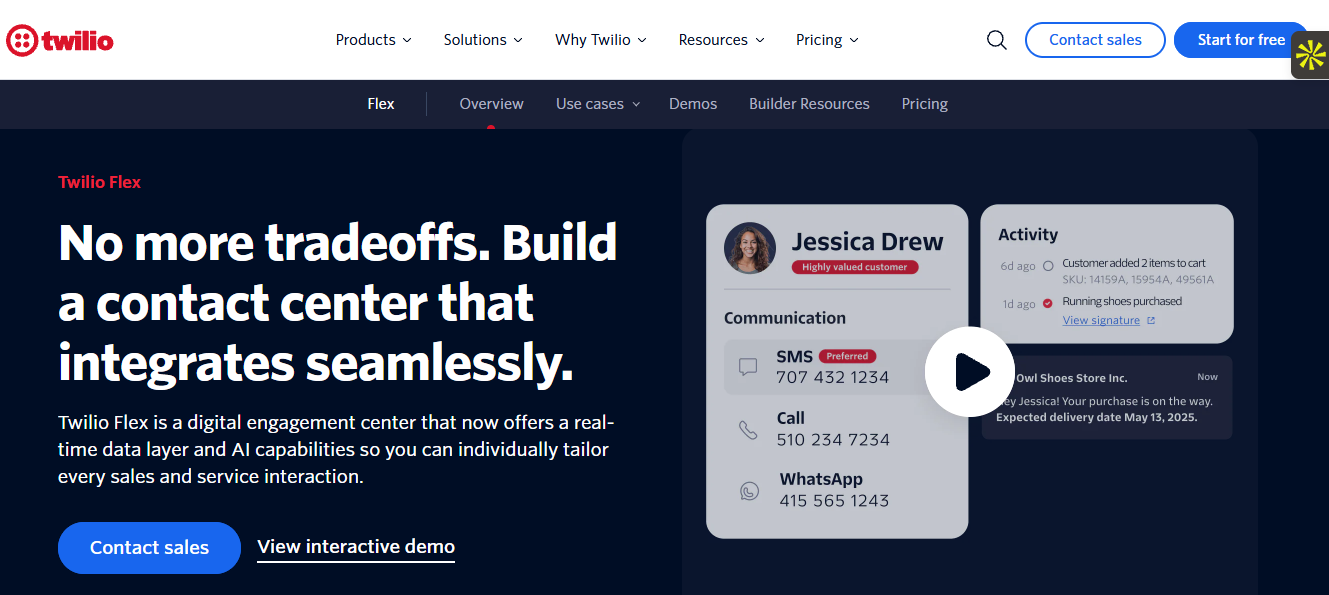
Task: Click the WhatsApp icon
Action: 749,490
